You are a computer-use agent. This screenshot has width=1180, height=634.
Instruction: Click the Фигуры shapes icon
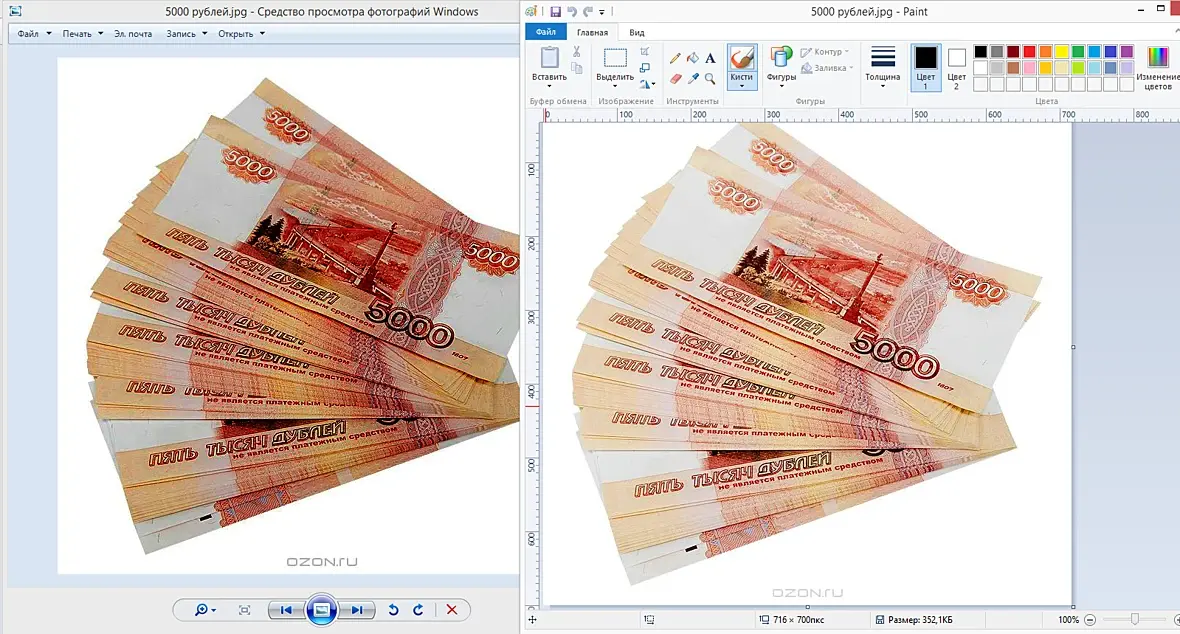(781, 58)
